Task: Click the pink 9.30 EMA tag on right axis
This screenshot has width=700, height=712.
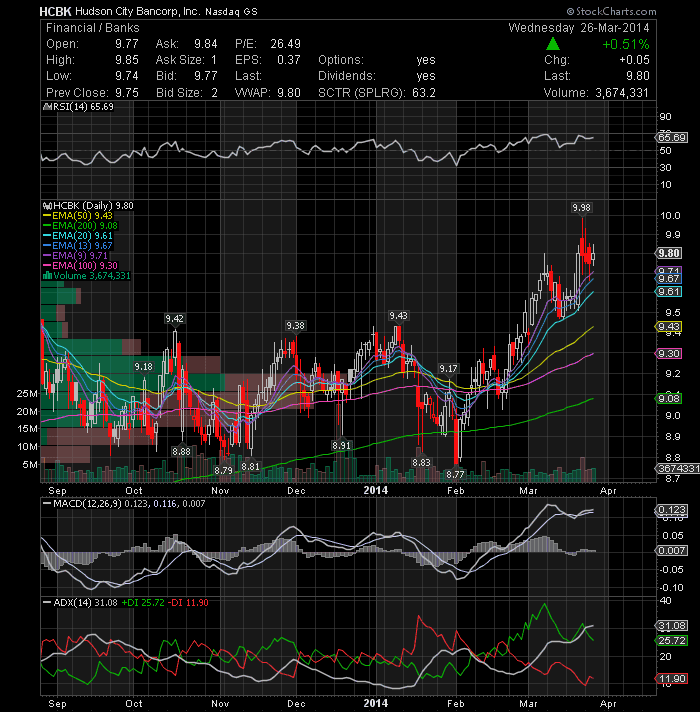Action: click(669, 354)
